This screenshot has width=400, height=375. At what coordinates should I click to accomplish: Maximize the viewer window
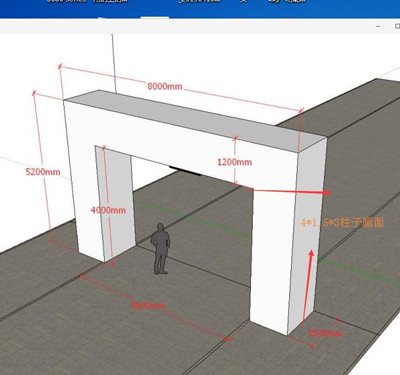tap(397, 26)
